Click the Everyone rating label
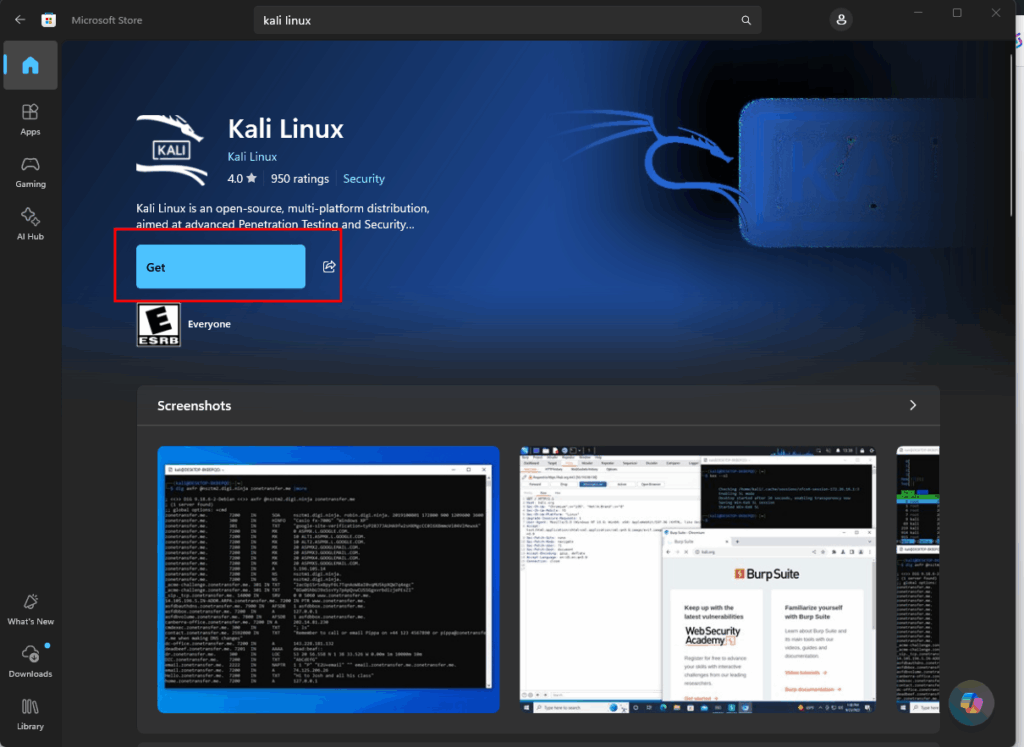The height and width of the screenshot is (747, 1024). coord(209,325)
